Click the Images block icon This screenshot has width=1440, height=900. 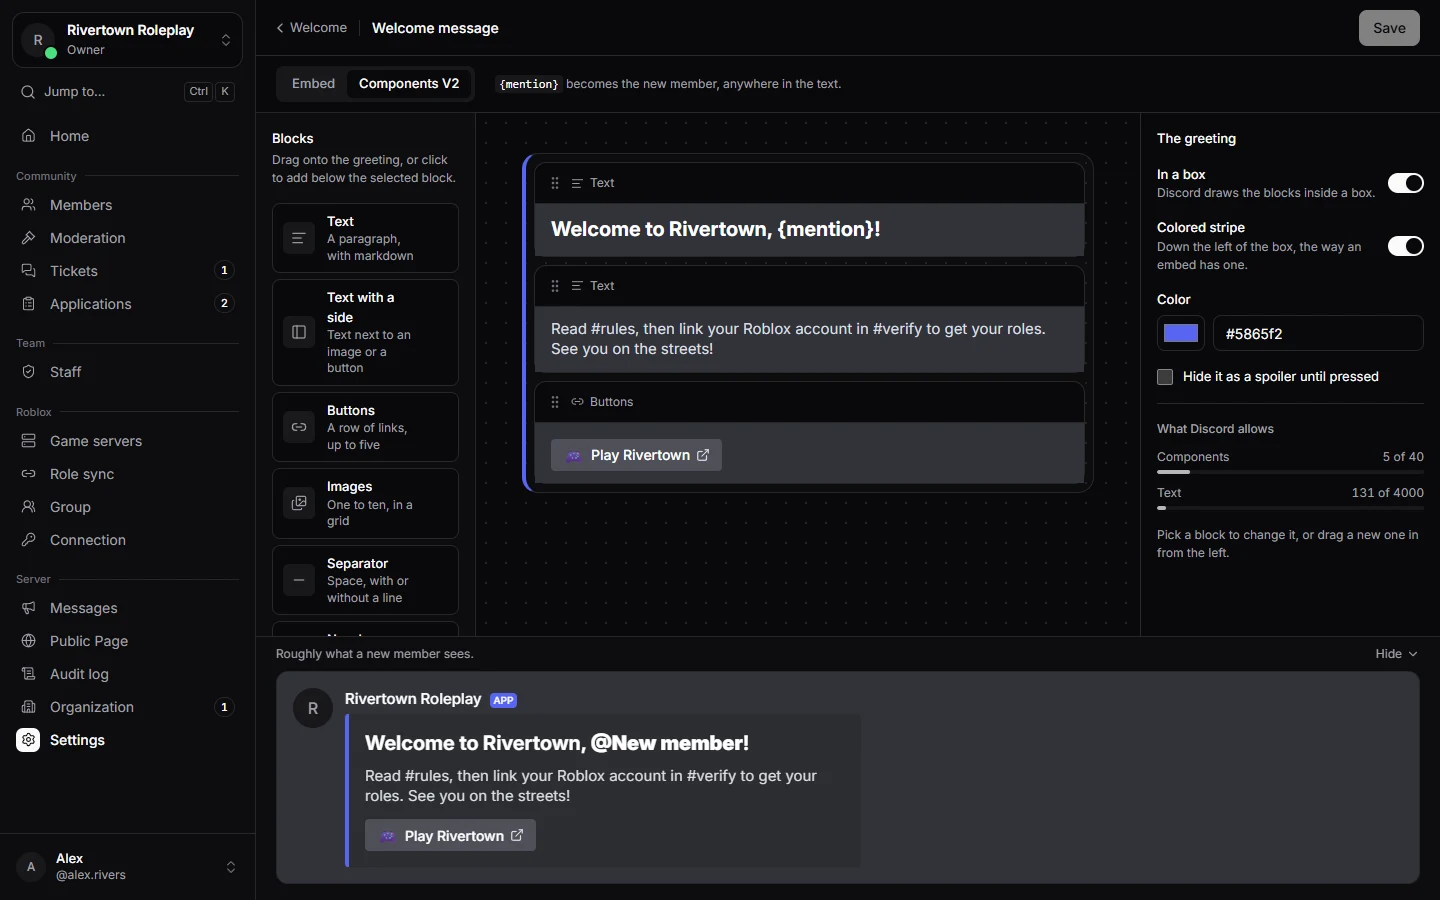point(299,503)
